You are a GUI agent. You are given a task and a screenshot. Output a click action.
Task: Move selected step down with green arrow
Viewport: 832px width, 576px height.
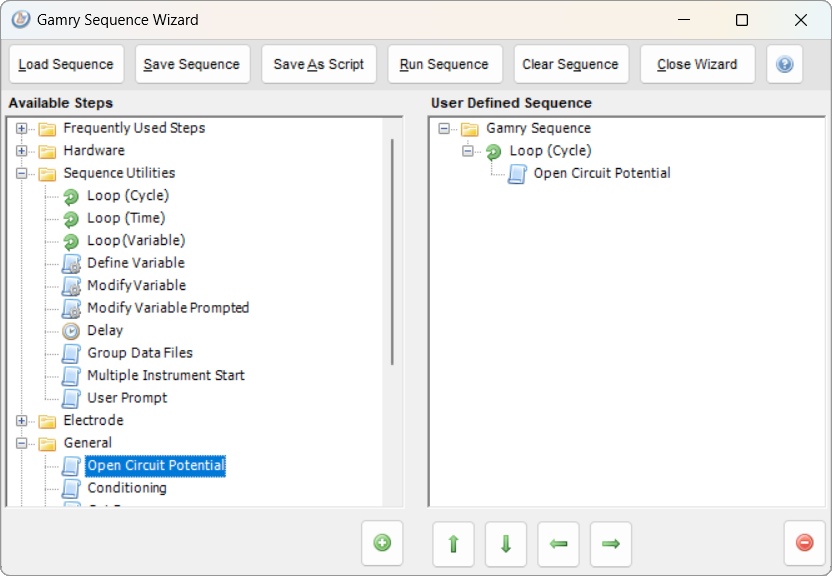[506, 544]
